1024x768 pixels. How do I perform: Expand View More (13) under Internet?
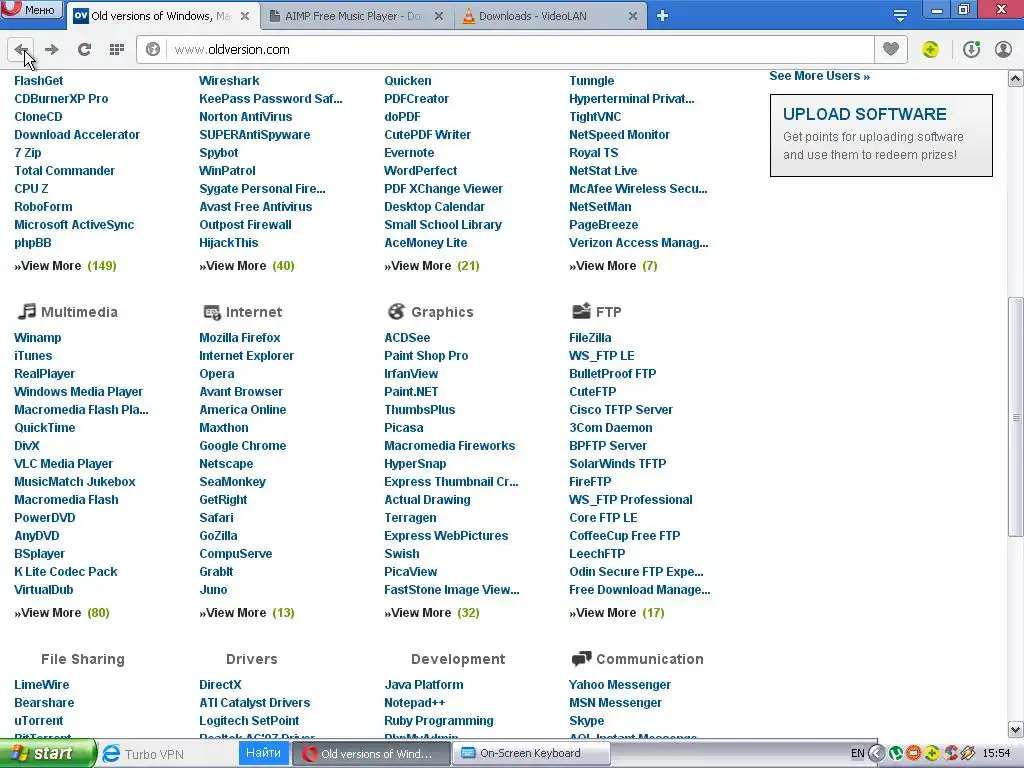(x=247, y=613)
